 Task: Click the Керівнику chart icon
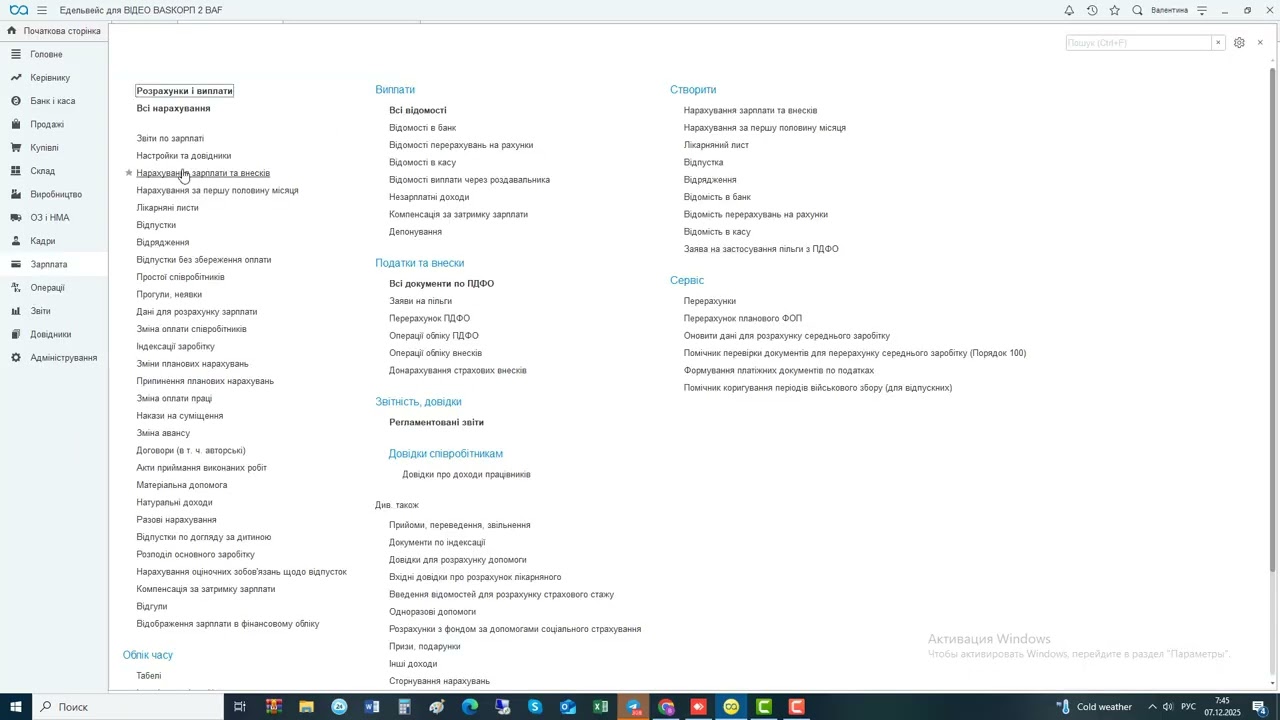pos(16,77)
